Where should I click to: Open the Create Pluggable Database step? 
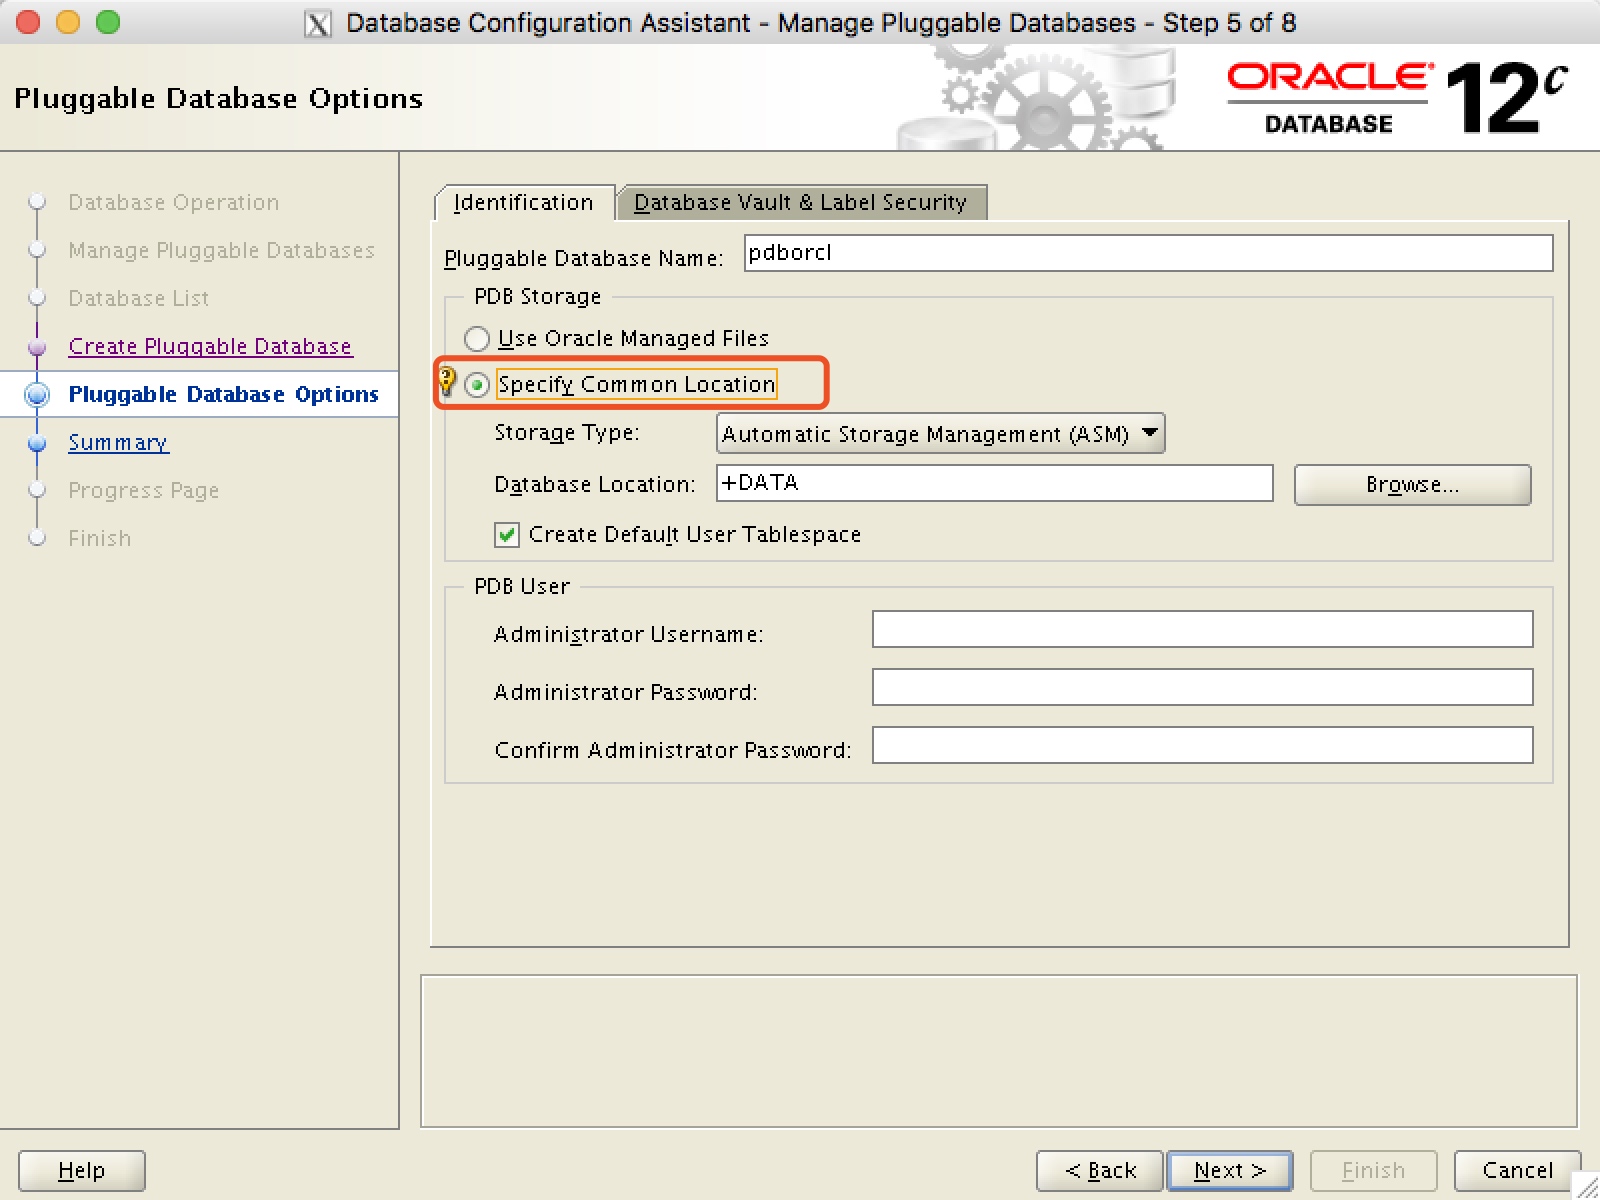click(x=209, y=346)
